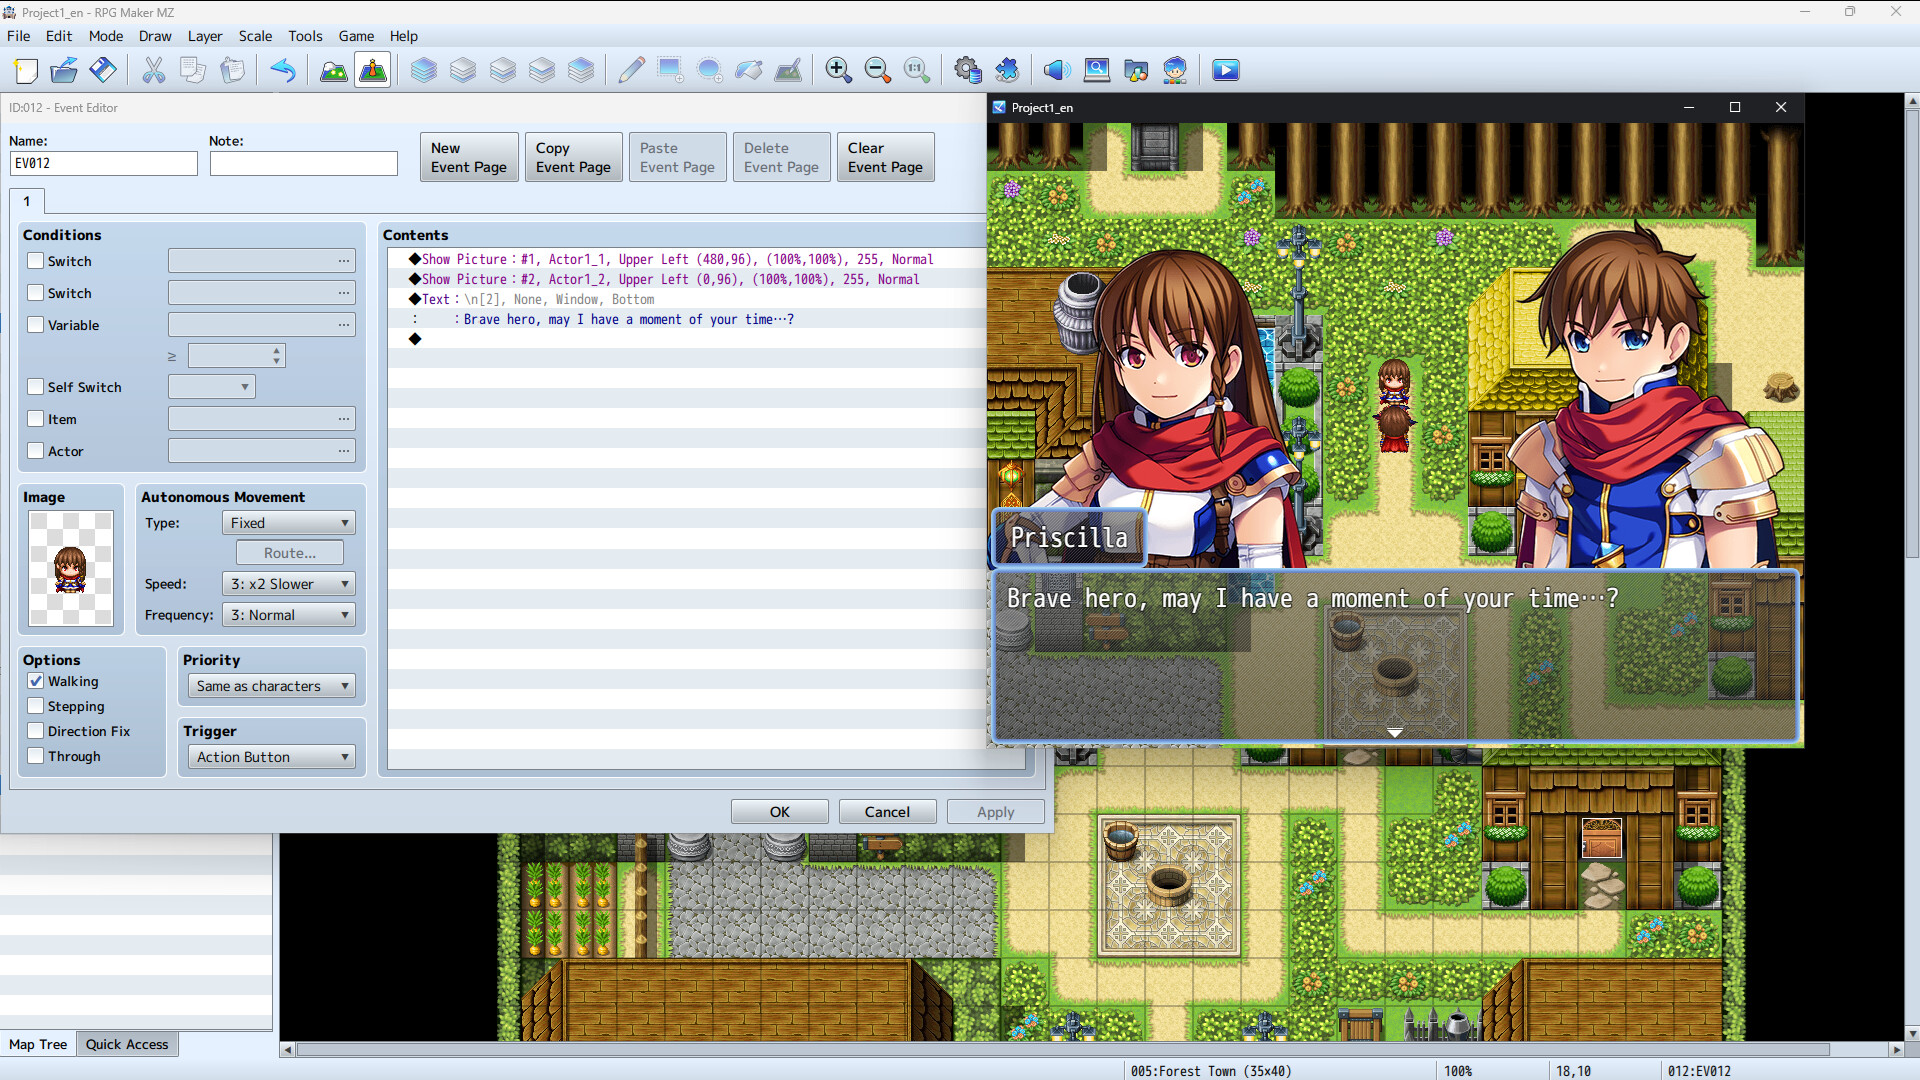Screen dimensions: 1920x1080
Task: Enable the Switch condition checkbox
Action: tap(35, 260)
